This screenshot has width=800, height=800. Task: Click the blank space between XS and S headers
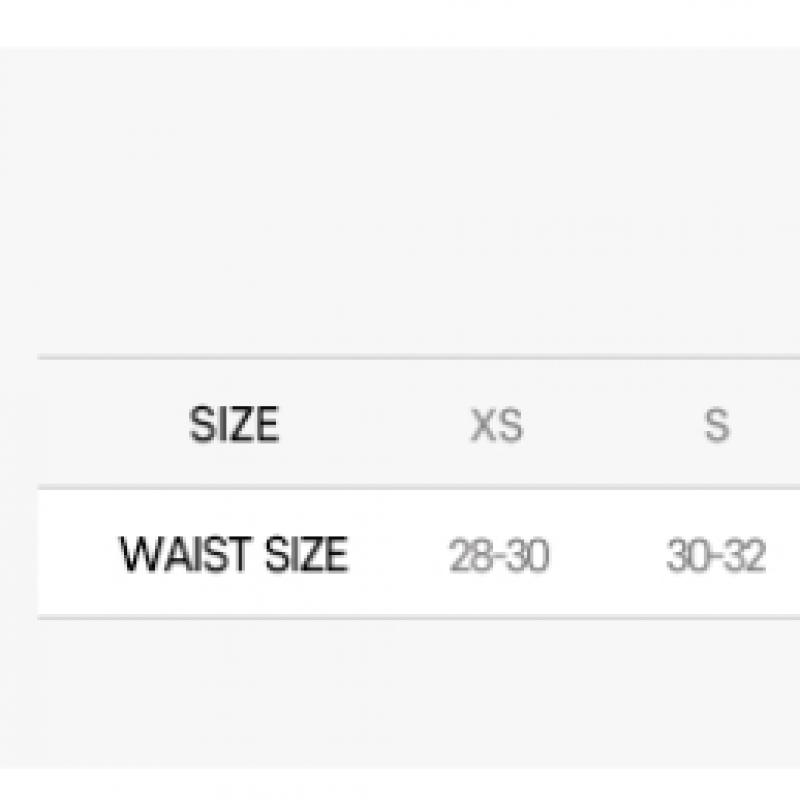[x=607, y=425]
